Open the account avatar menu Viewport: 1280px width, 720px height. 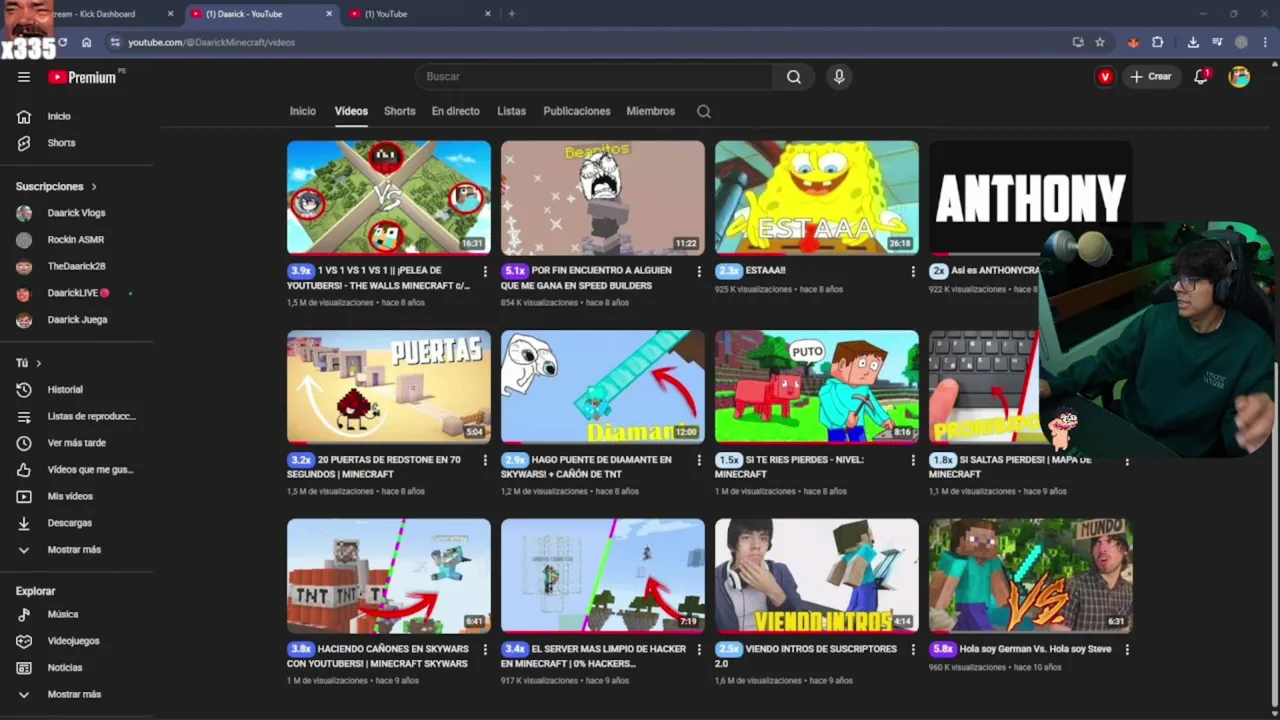[x=1239, y=77]
